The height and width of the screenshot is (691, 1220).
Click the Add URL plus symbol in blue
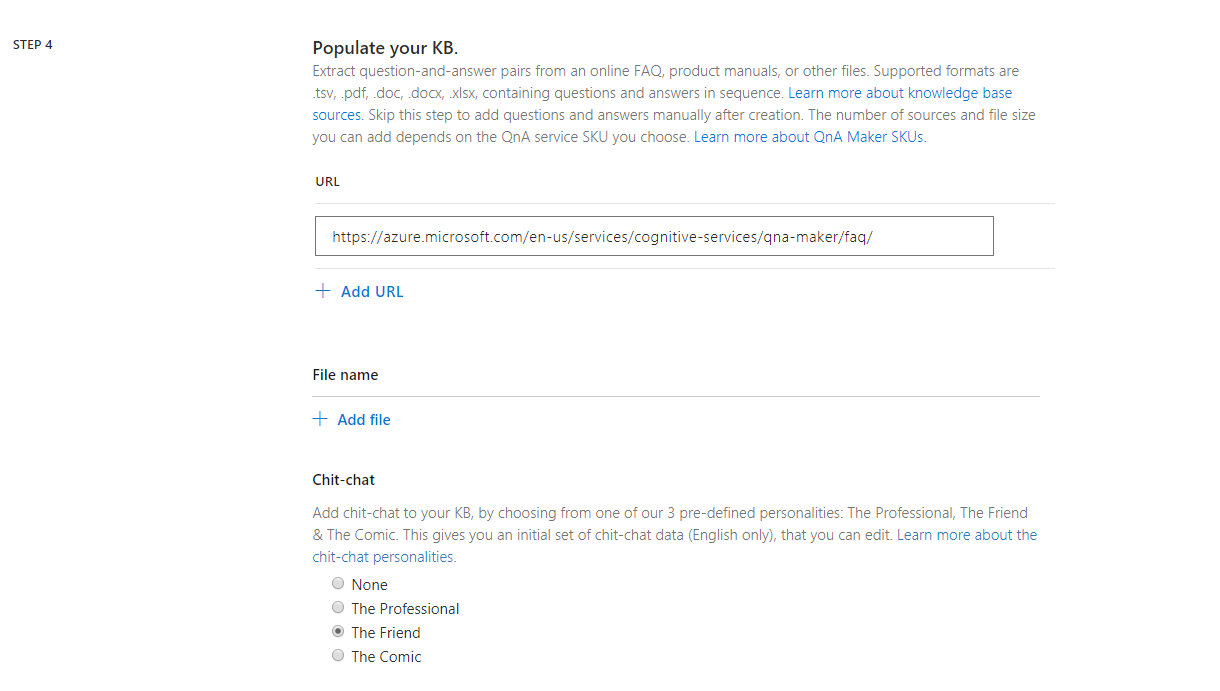coord(322,290)
